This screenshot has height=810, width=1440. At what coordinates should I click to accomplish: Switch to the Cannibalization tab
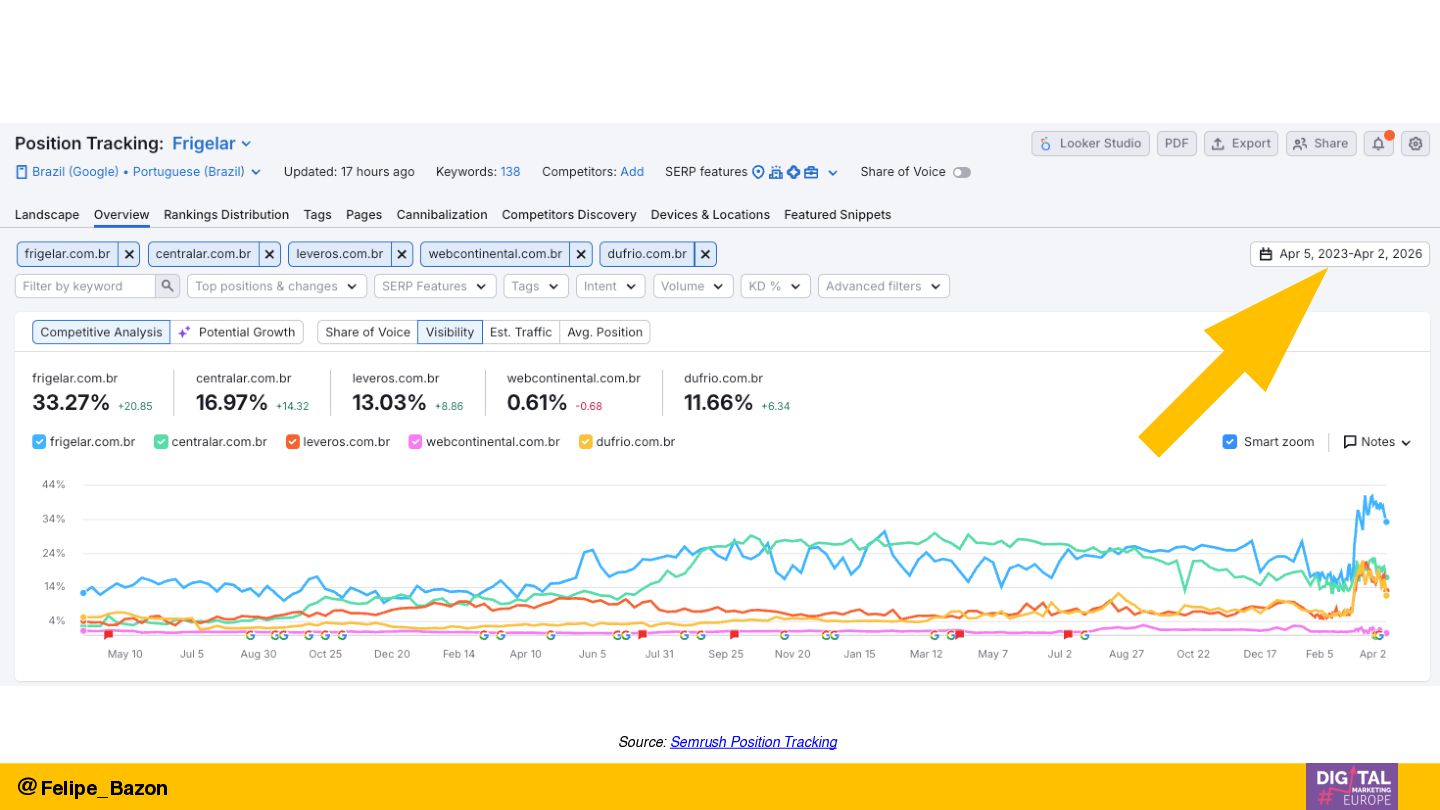(x=442, y=215)
